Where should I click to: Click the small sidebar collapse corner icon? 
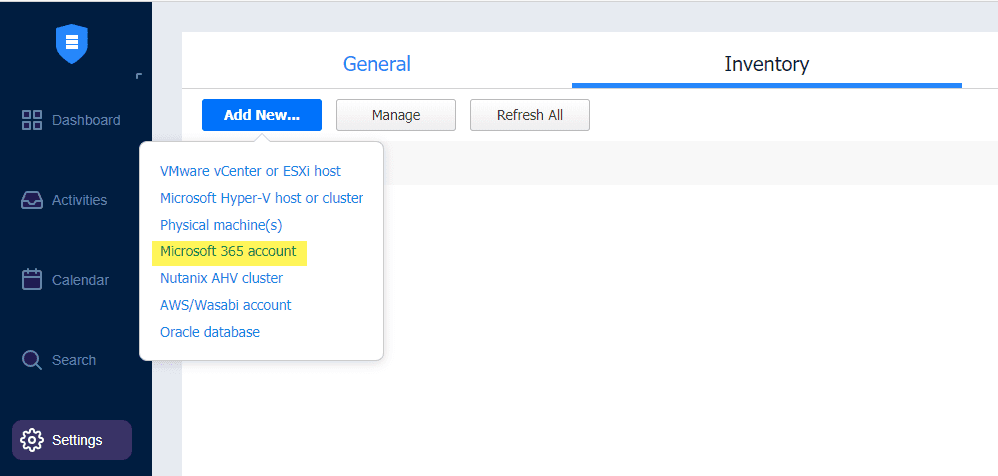coord(138,76)
